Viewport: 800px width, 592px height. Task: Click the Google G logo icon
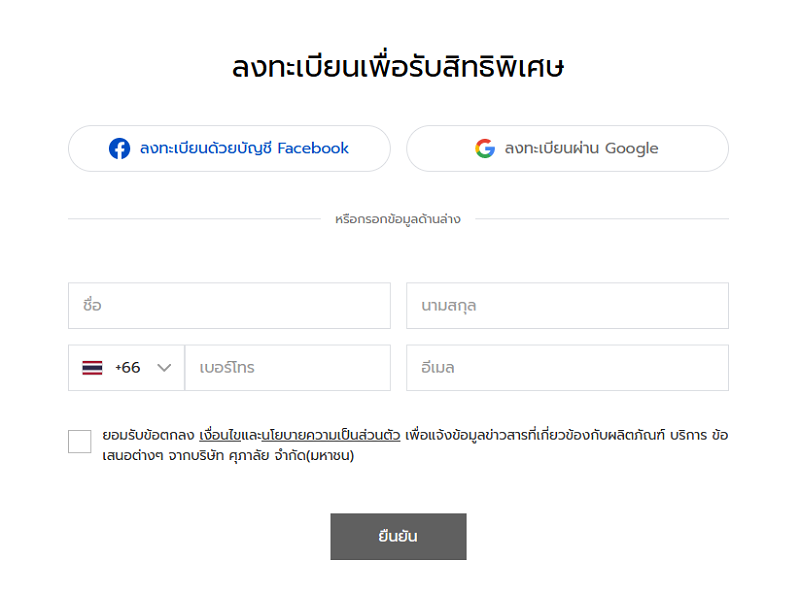click(x=485, y=149)
